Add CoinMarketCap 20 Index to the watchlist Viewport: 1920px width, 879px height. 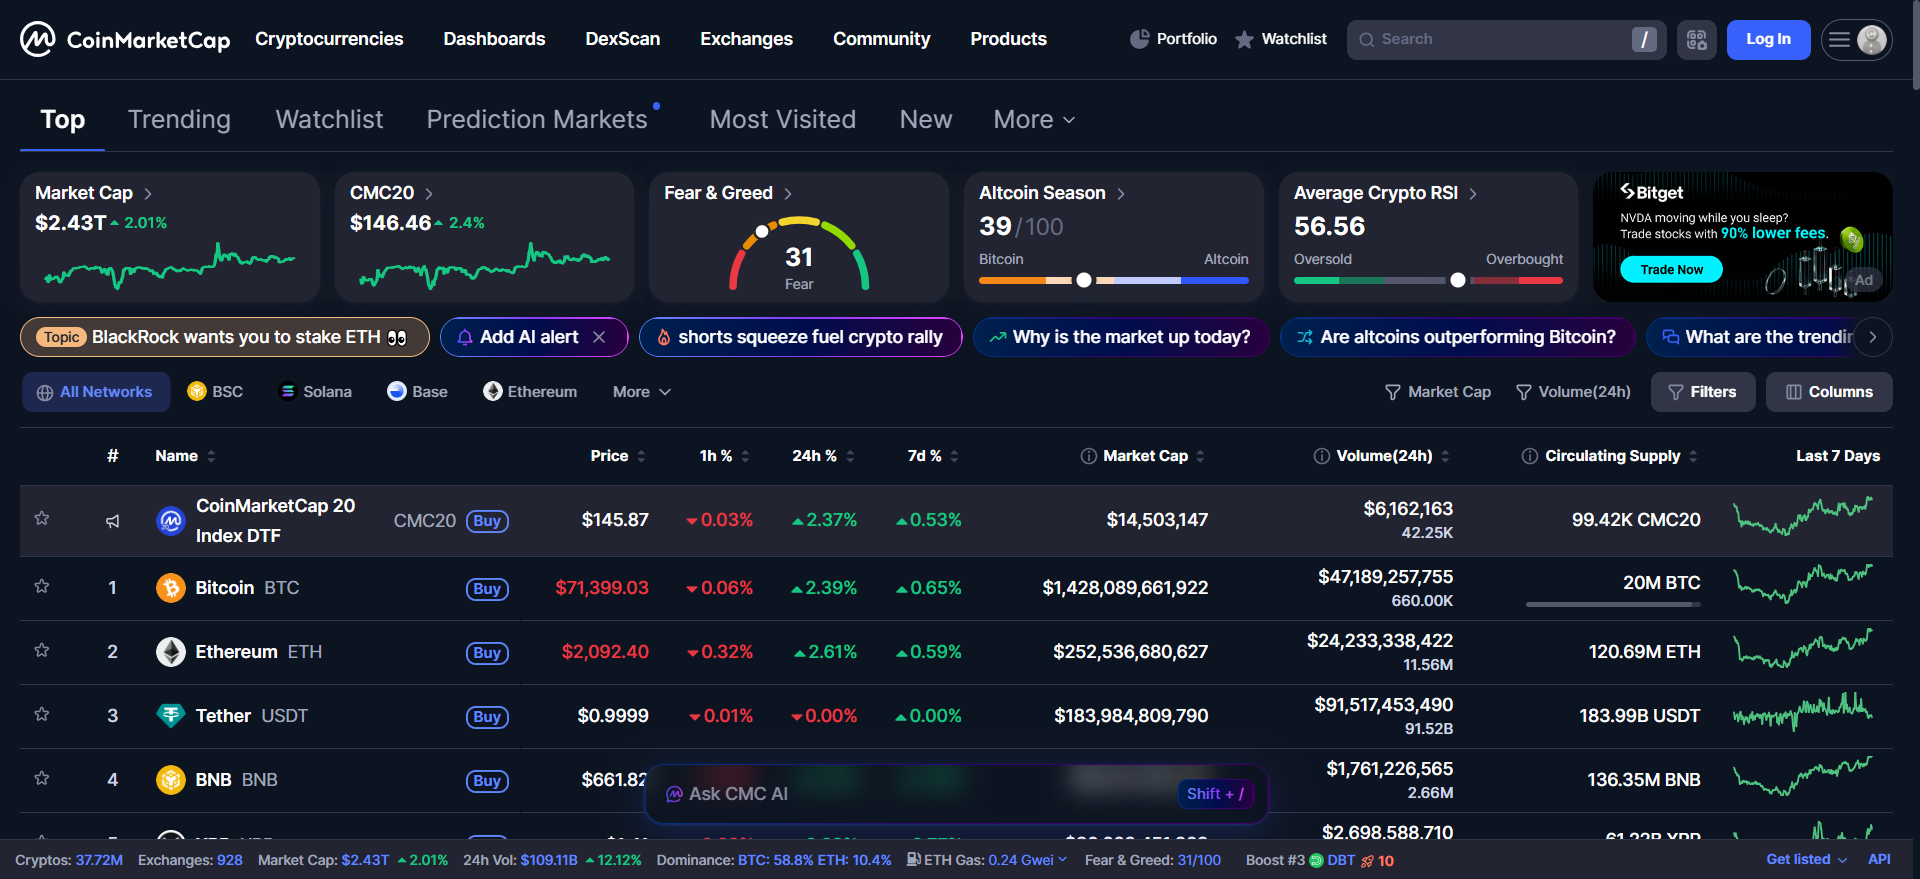coord(42,518)
